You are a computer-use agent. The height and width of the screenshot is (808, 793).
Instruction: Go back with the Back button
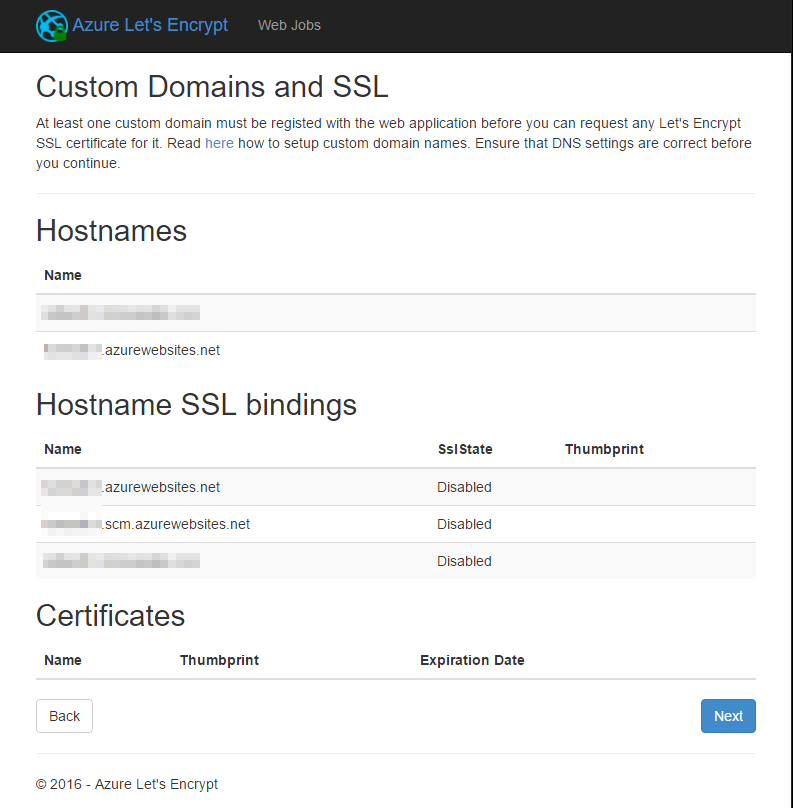click(x=64, y=716)
